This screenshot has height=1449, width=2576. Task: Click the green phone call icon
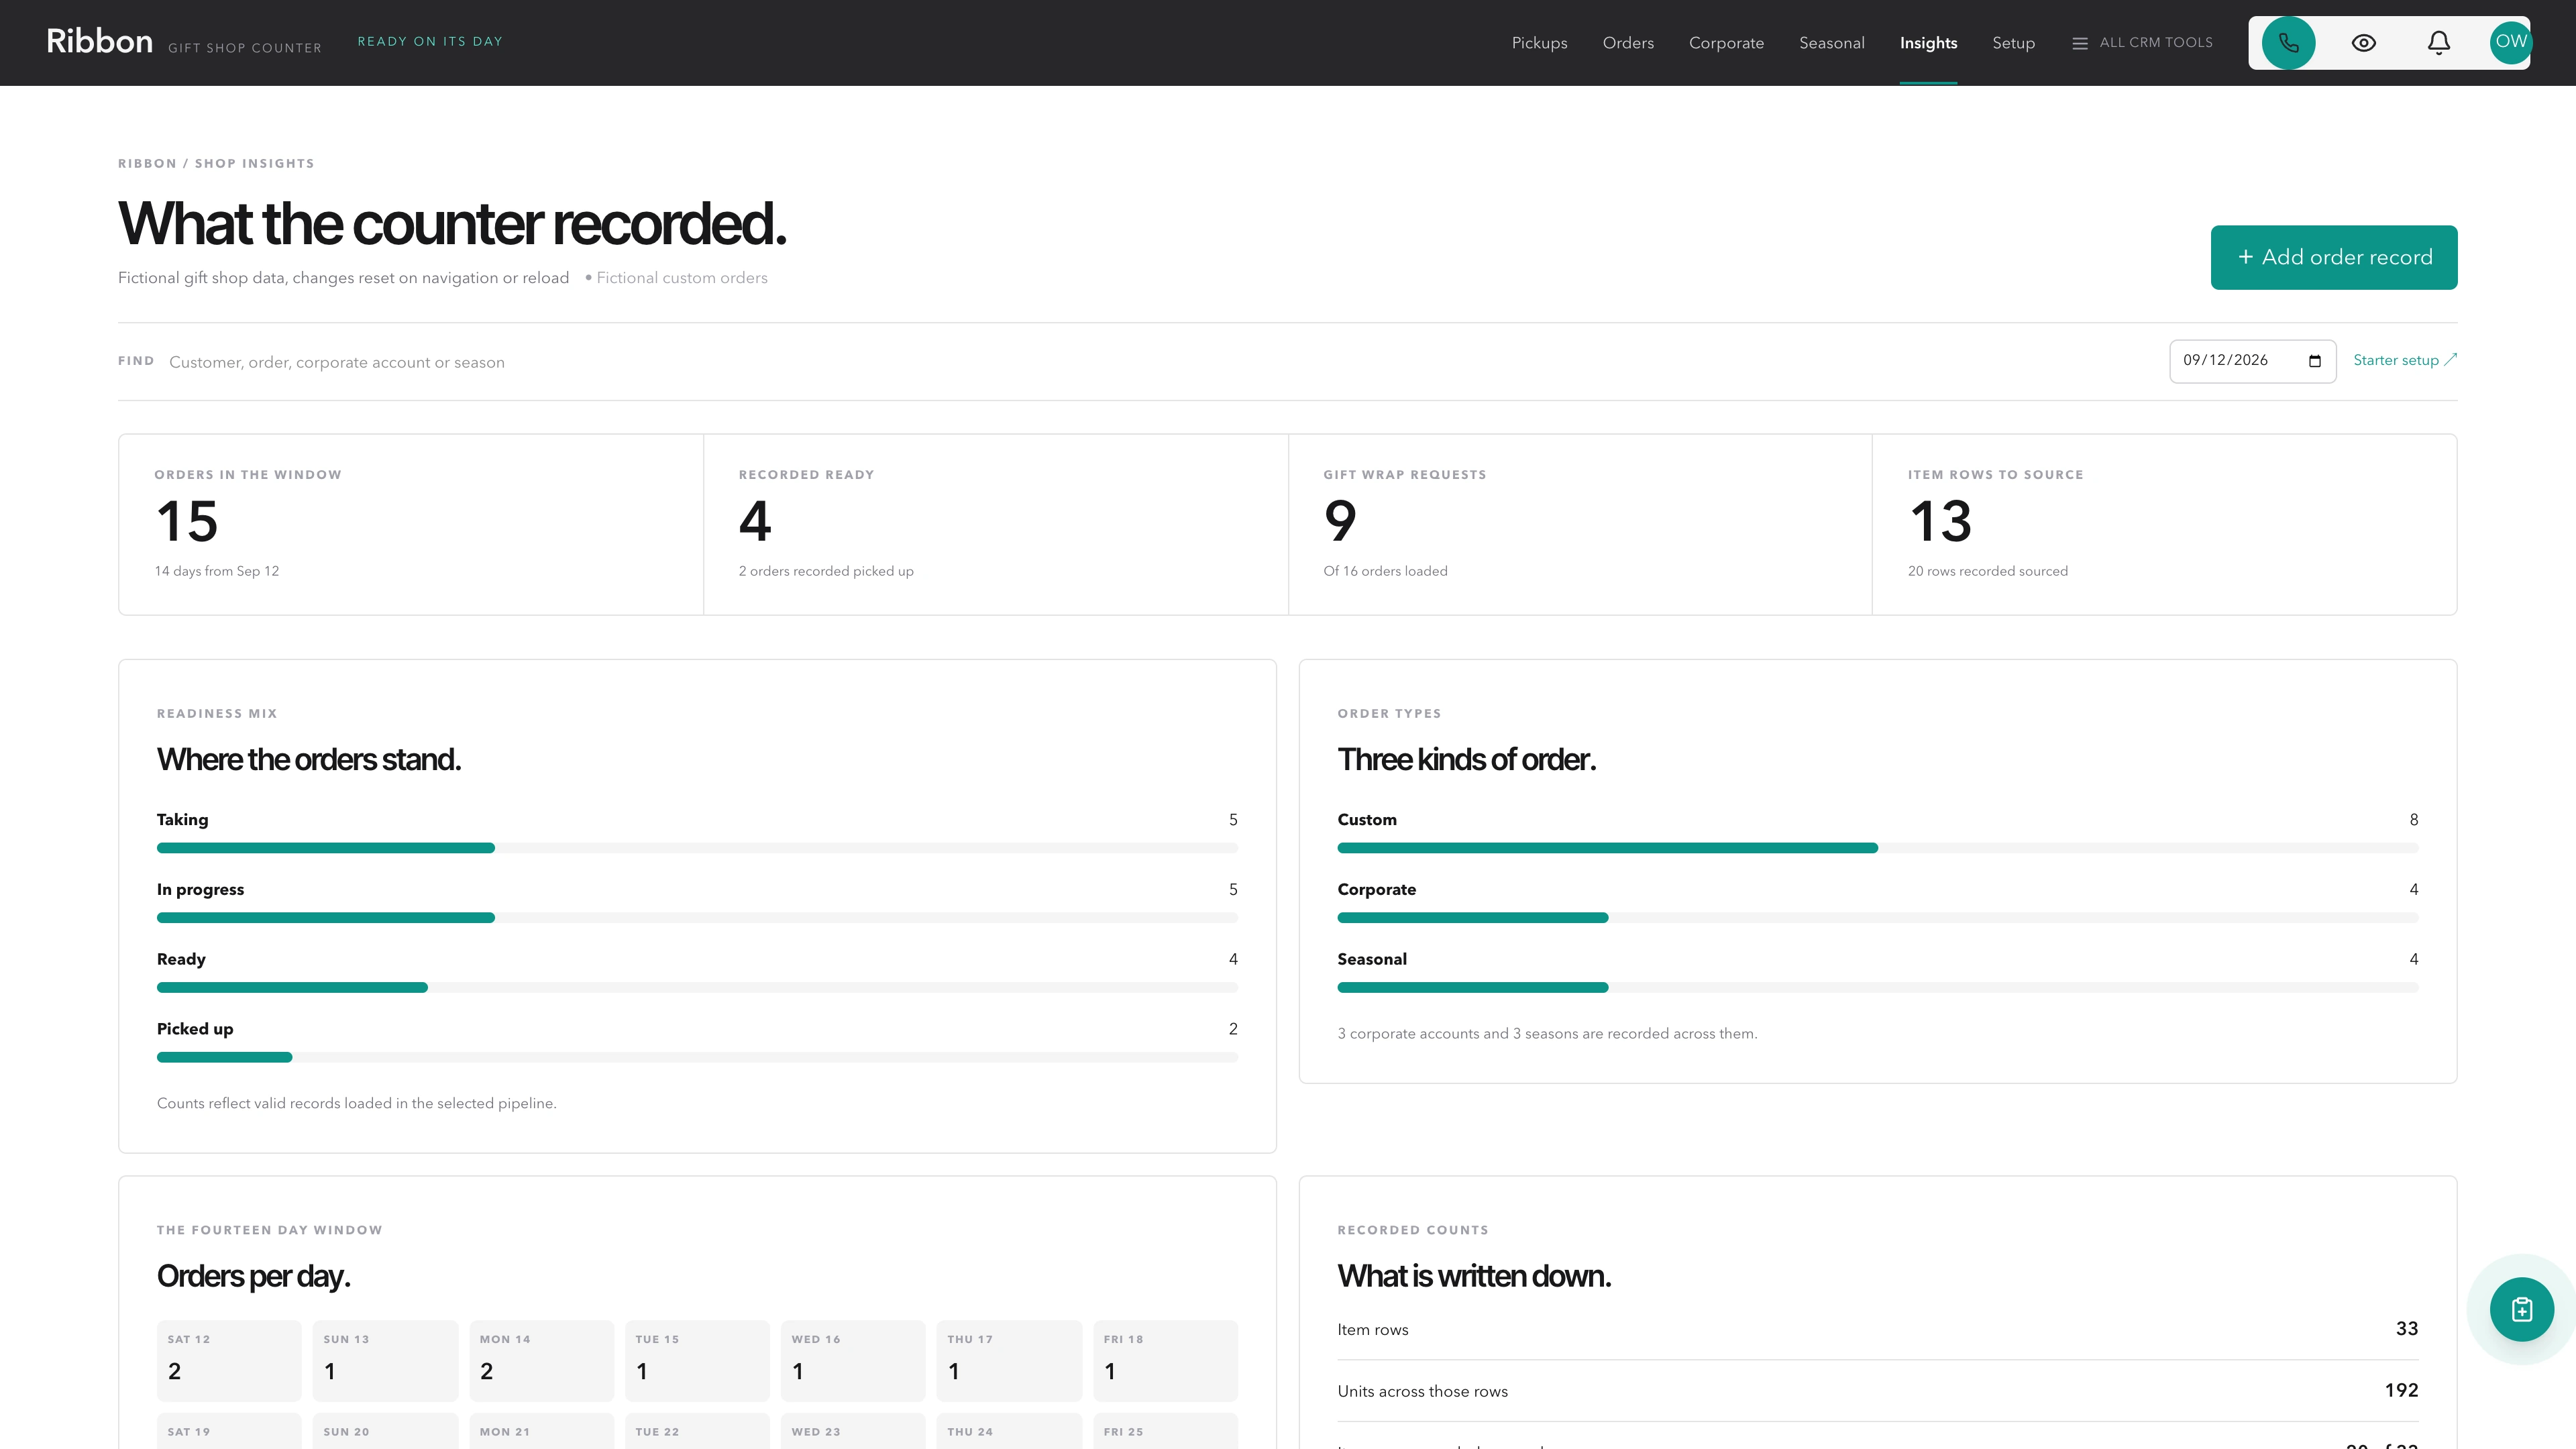pos(2288,43)
